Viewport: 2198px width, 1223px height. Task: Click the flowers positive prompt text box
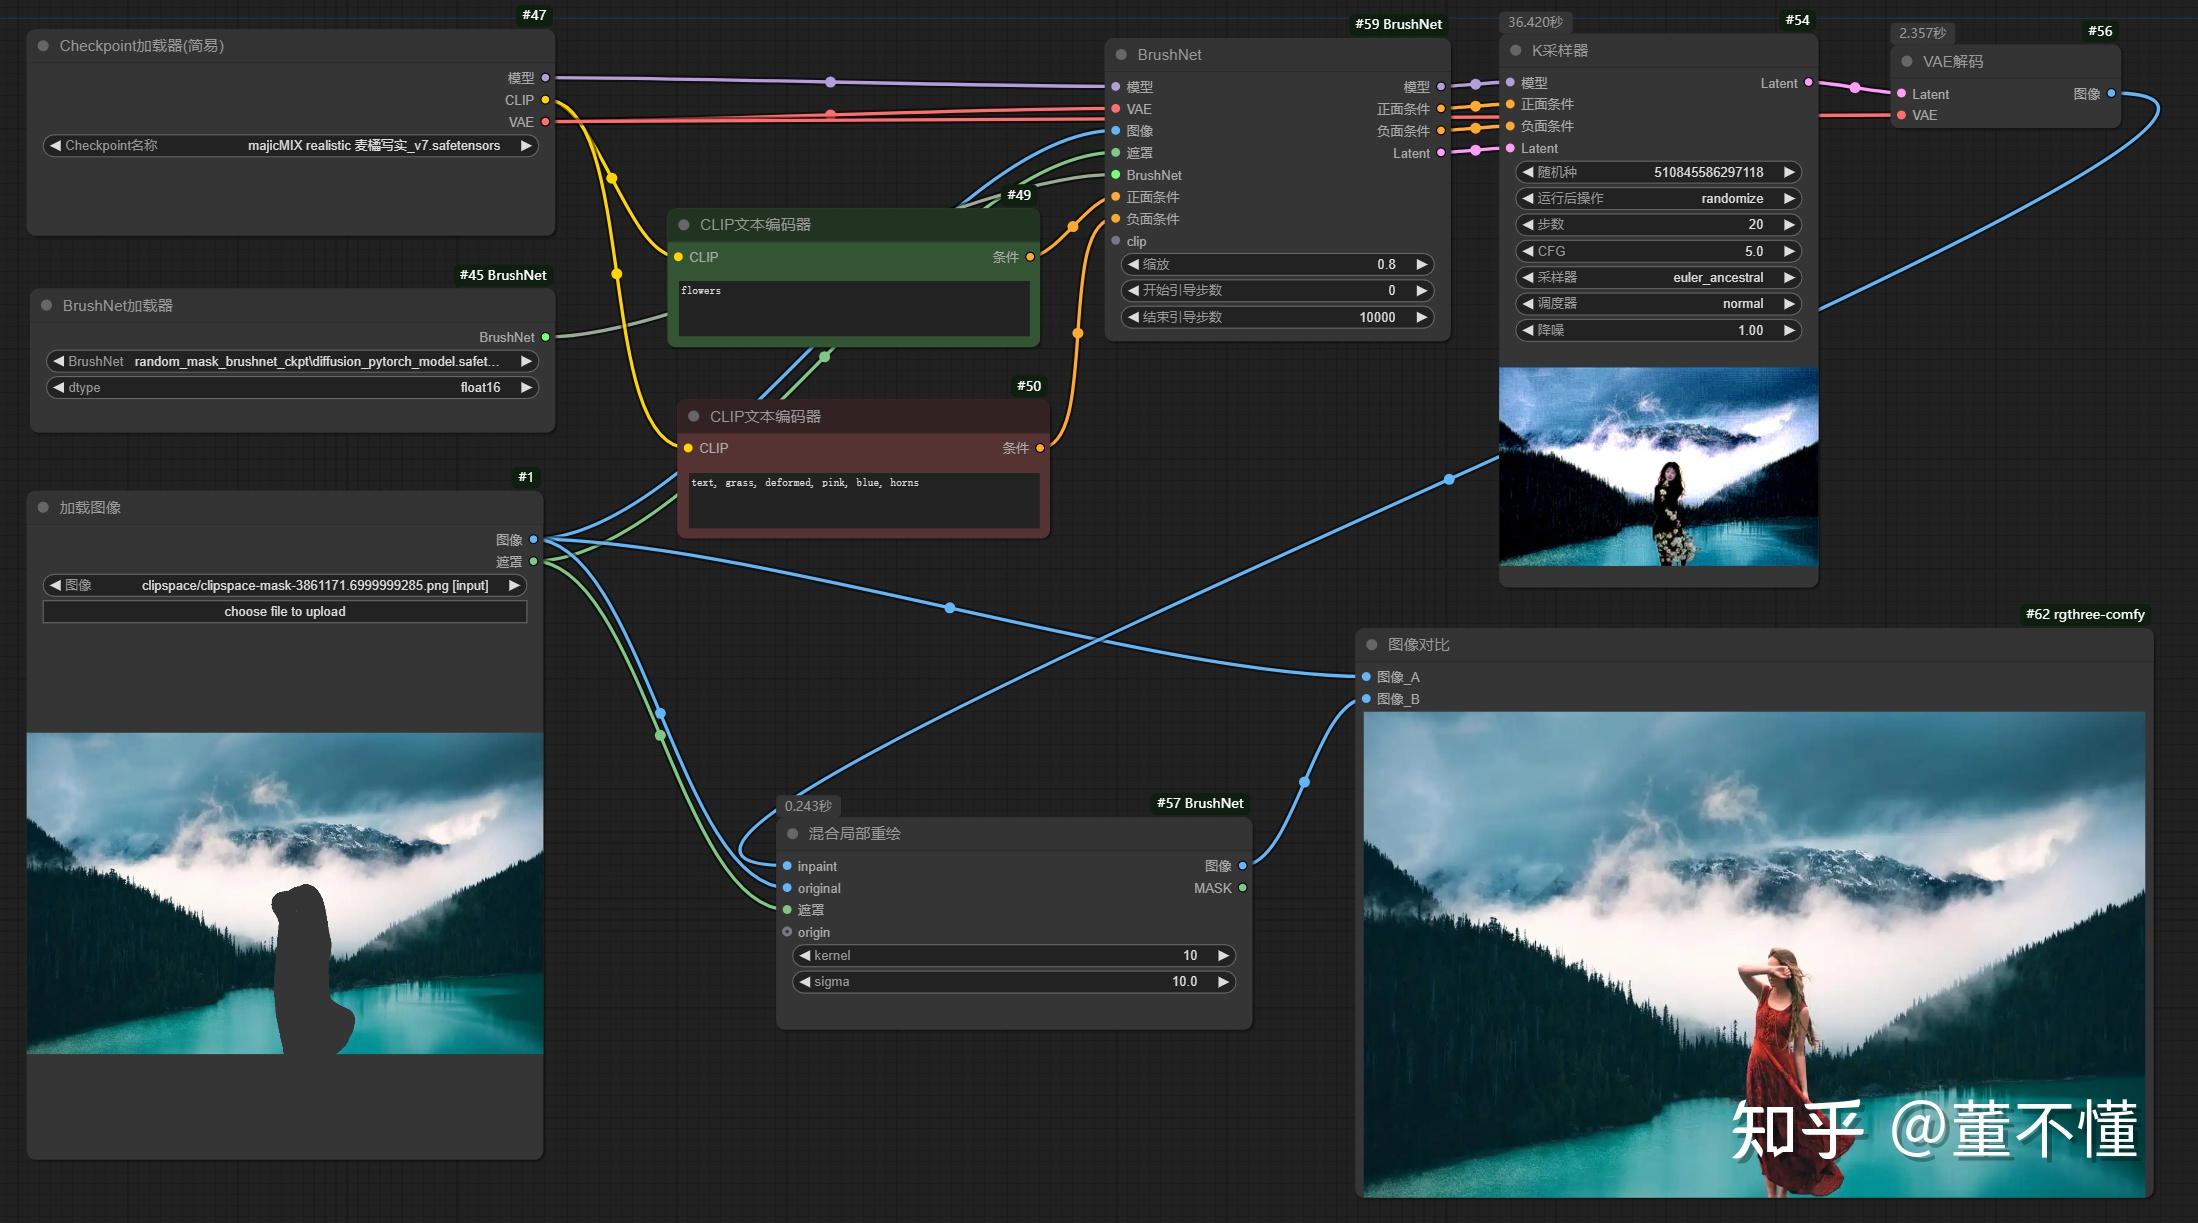tap(853, 308)
